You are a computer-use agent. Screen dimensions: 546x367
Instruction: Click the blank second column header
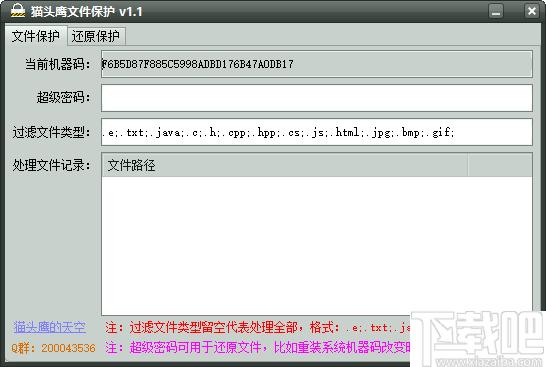click(500, 165)
